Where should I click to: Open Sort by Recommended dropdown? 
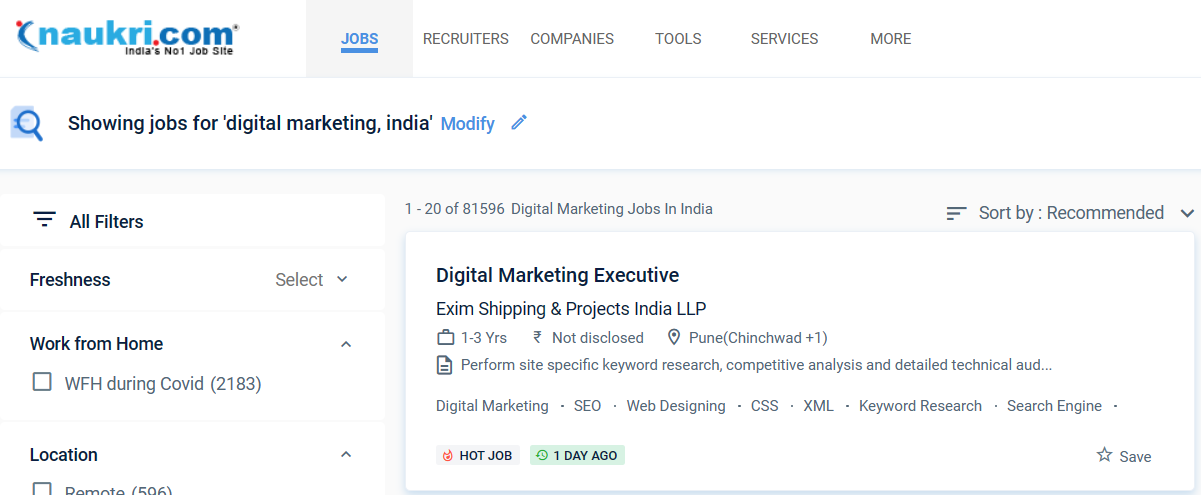point(1071,213)
